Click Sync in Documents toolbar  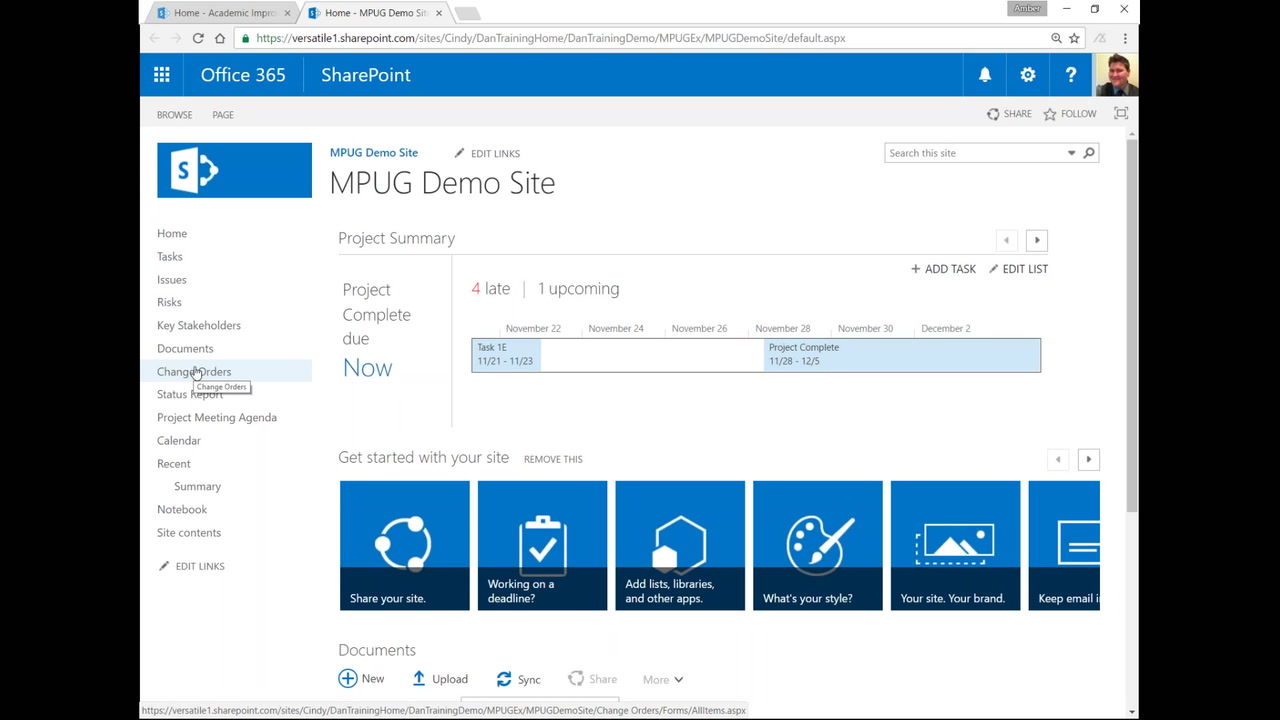click(518, 679)
